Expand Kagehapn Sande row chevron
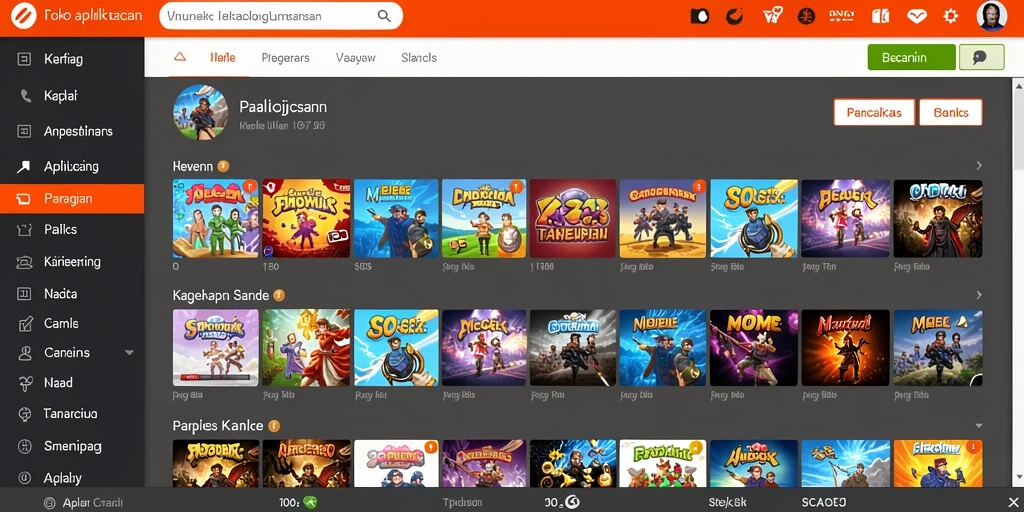 [979, 295]
